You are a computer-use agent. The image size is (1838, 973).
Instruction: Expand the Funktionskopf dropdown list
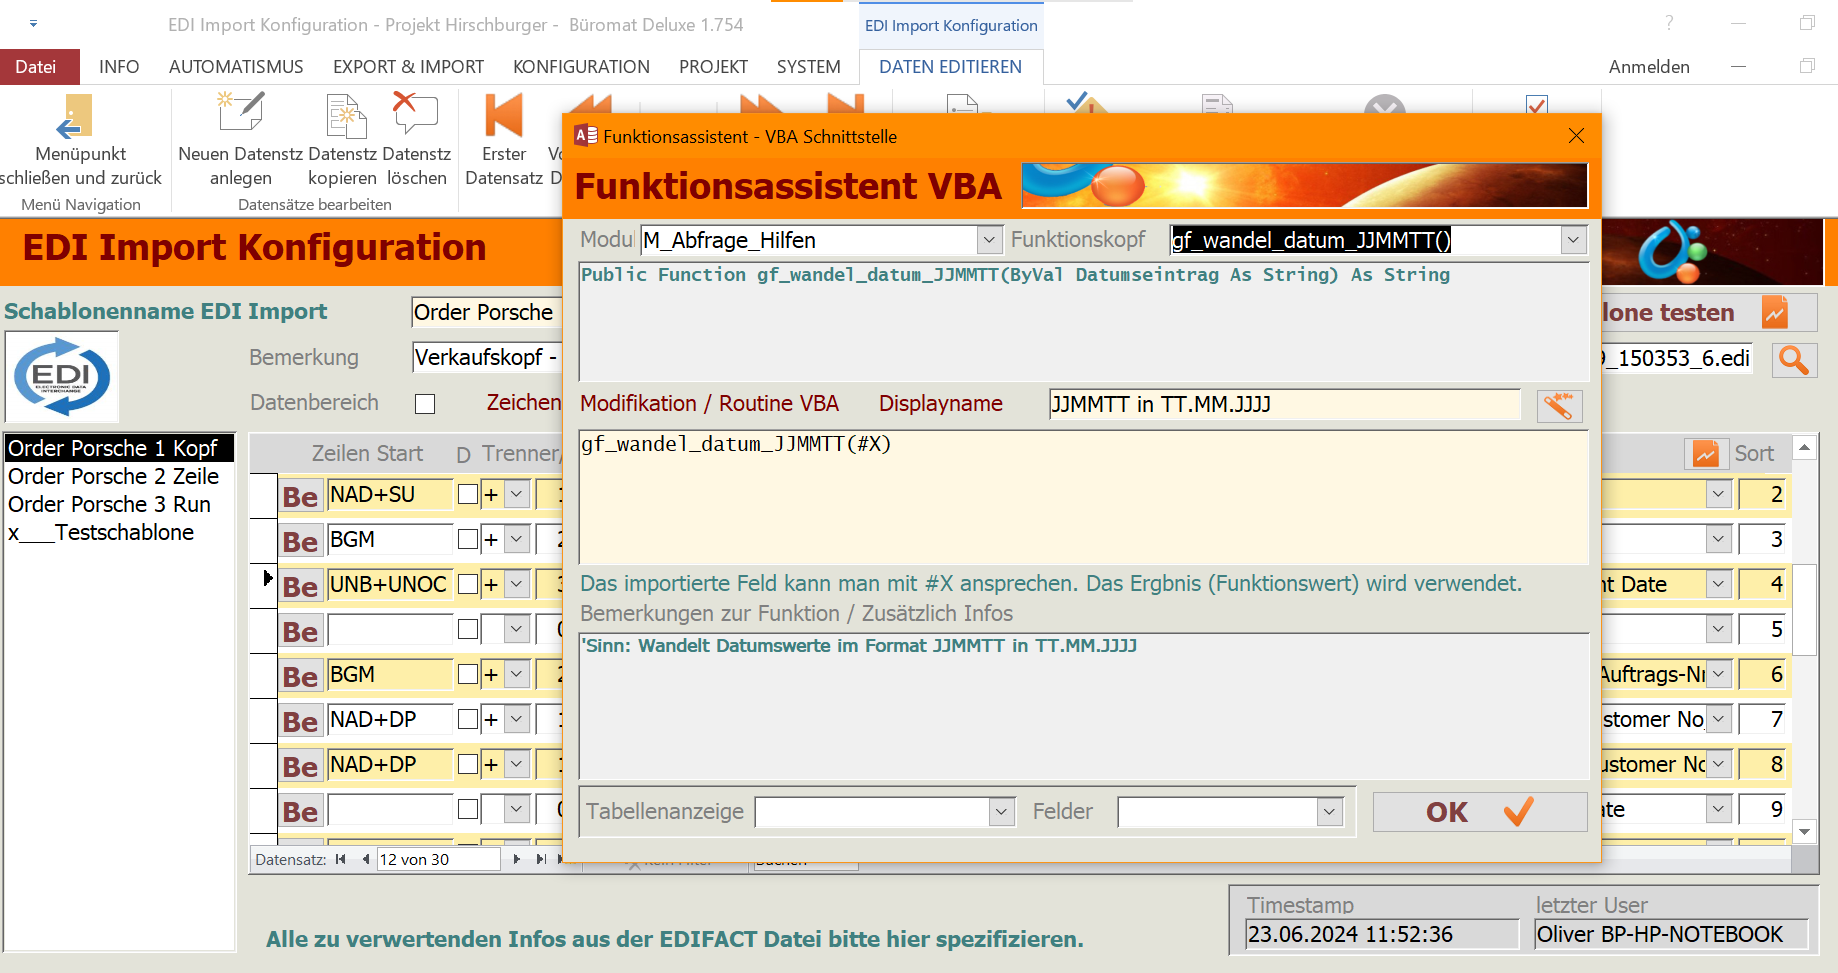[1573, 240]
